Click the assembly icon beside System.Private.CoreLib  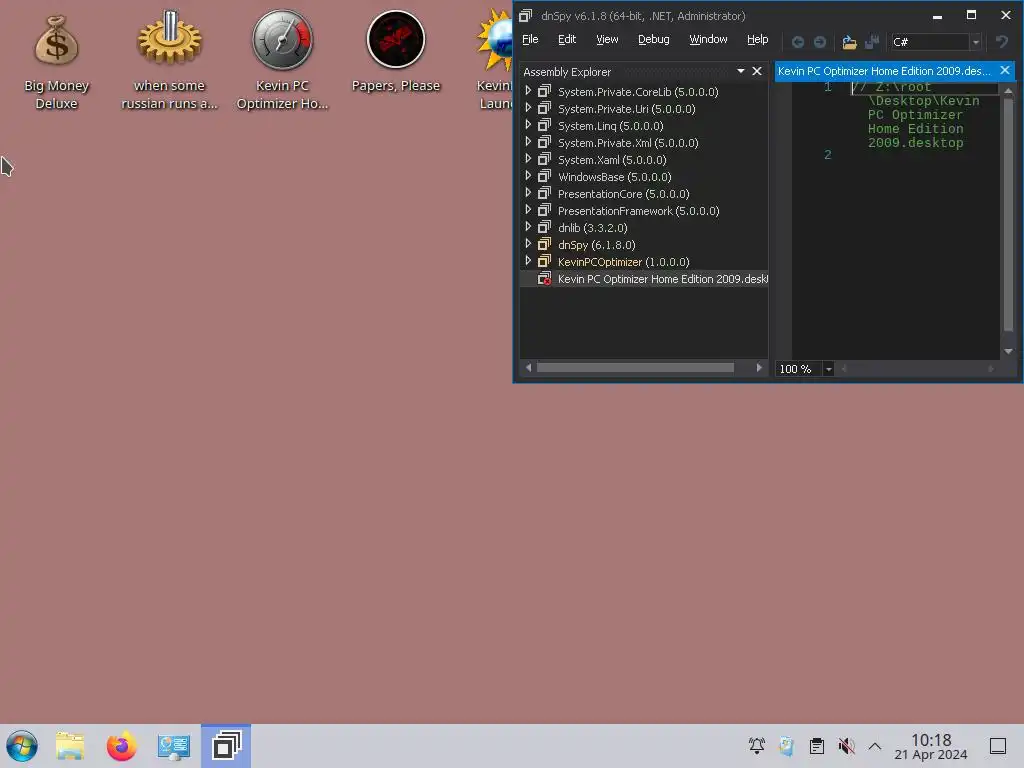click(544, 91)
